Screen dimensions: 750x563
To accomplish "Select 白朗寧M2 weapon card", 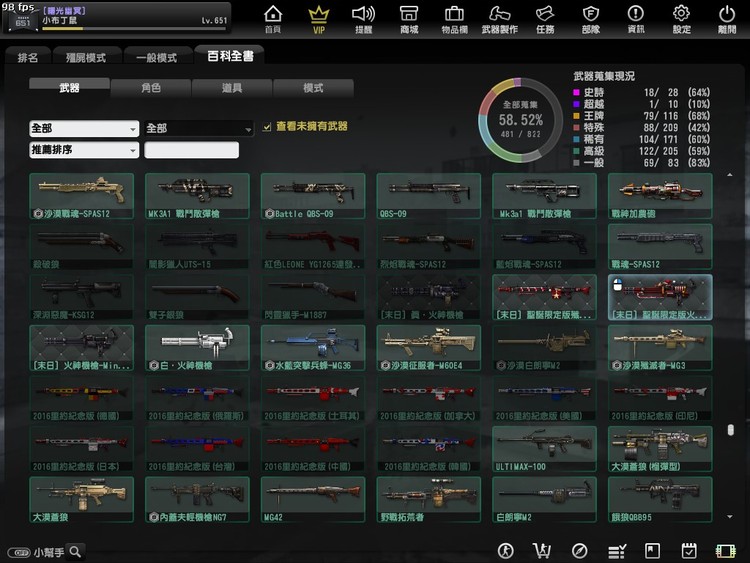I will (x=544, y=499).
